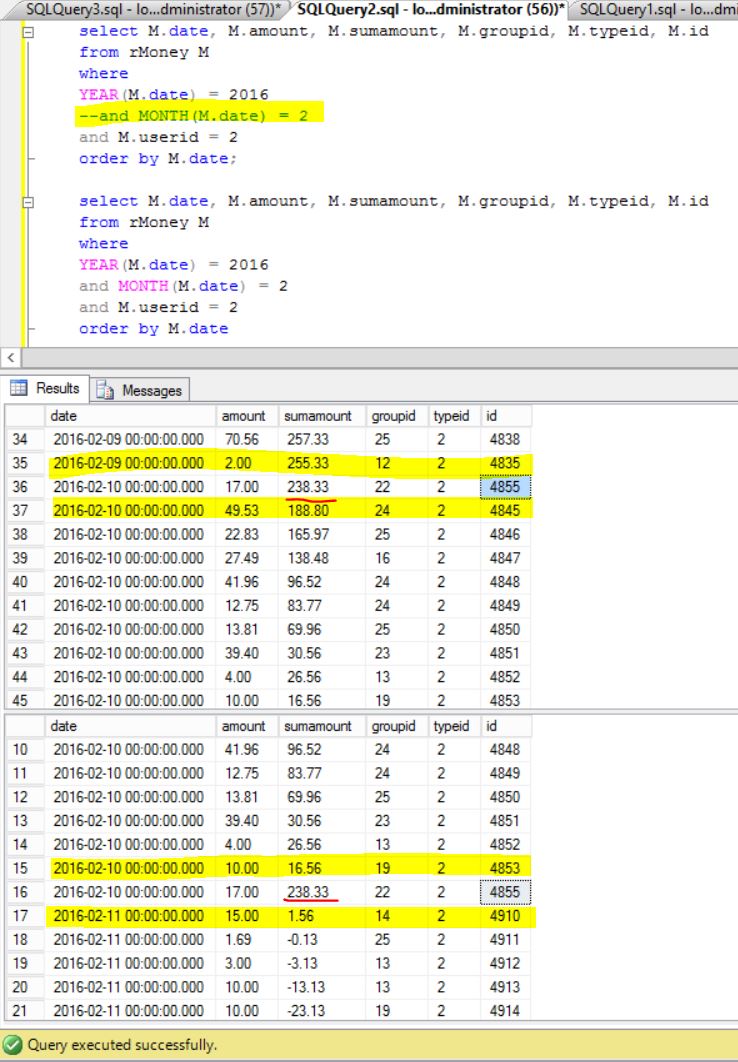Click the id cell 4838
Image resolution: width=738 pixels, height=1062 pixels.
click(505, 440)
